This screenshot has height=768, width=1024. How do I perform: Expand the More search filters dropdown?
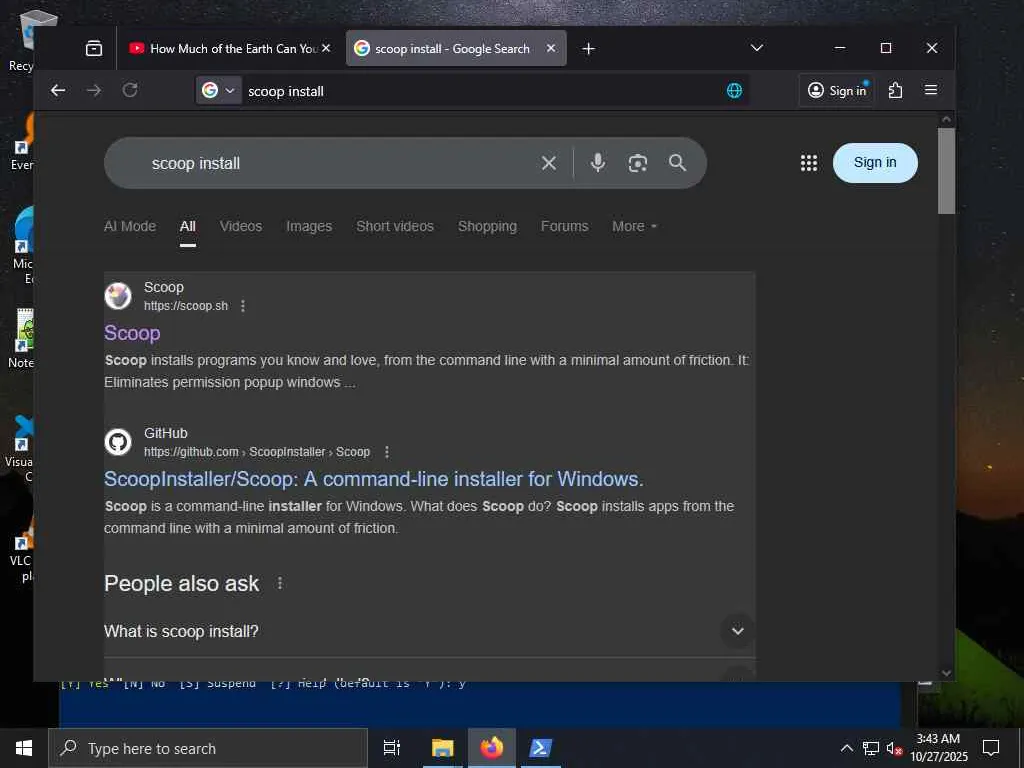click(634, 226)
